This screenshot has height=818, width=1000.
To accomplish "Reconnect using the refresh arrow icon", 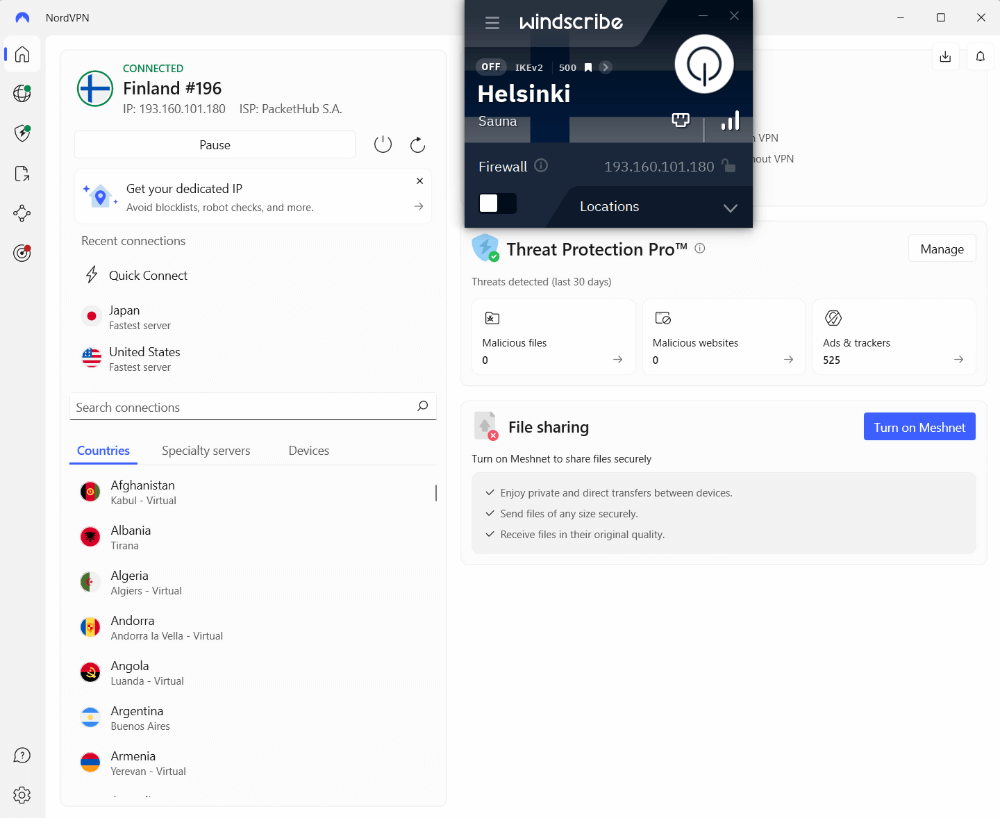I will coord(417,145).
